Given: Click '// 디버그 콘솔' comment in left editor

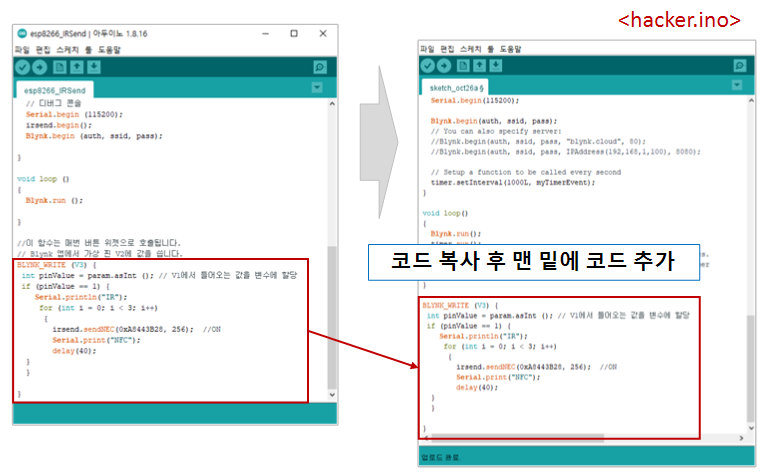Looking at the screenshot, I should coord(54,103).
